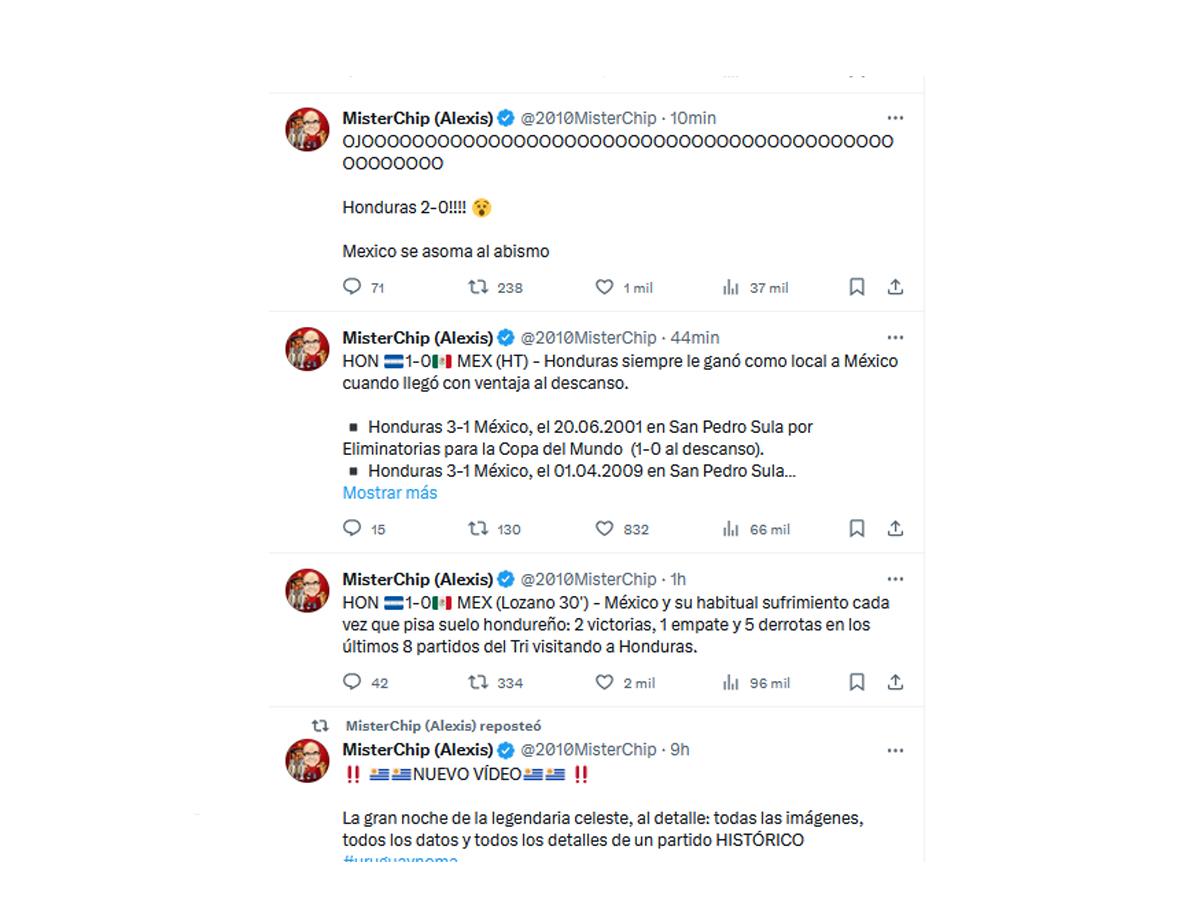
Task: Like the tweet with 1 mil likes
Action: (x=606, y=287)
